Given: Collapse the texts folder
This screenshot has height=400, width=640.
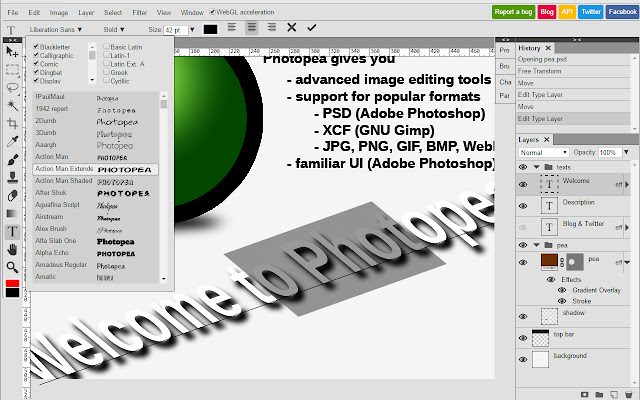Looking at the screenshot, I should point(537,167).
